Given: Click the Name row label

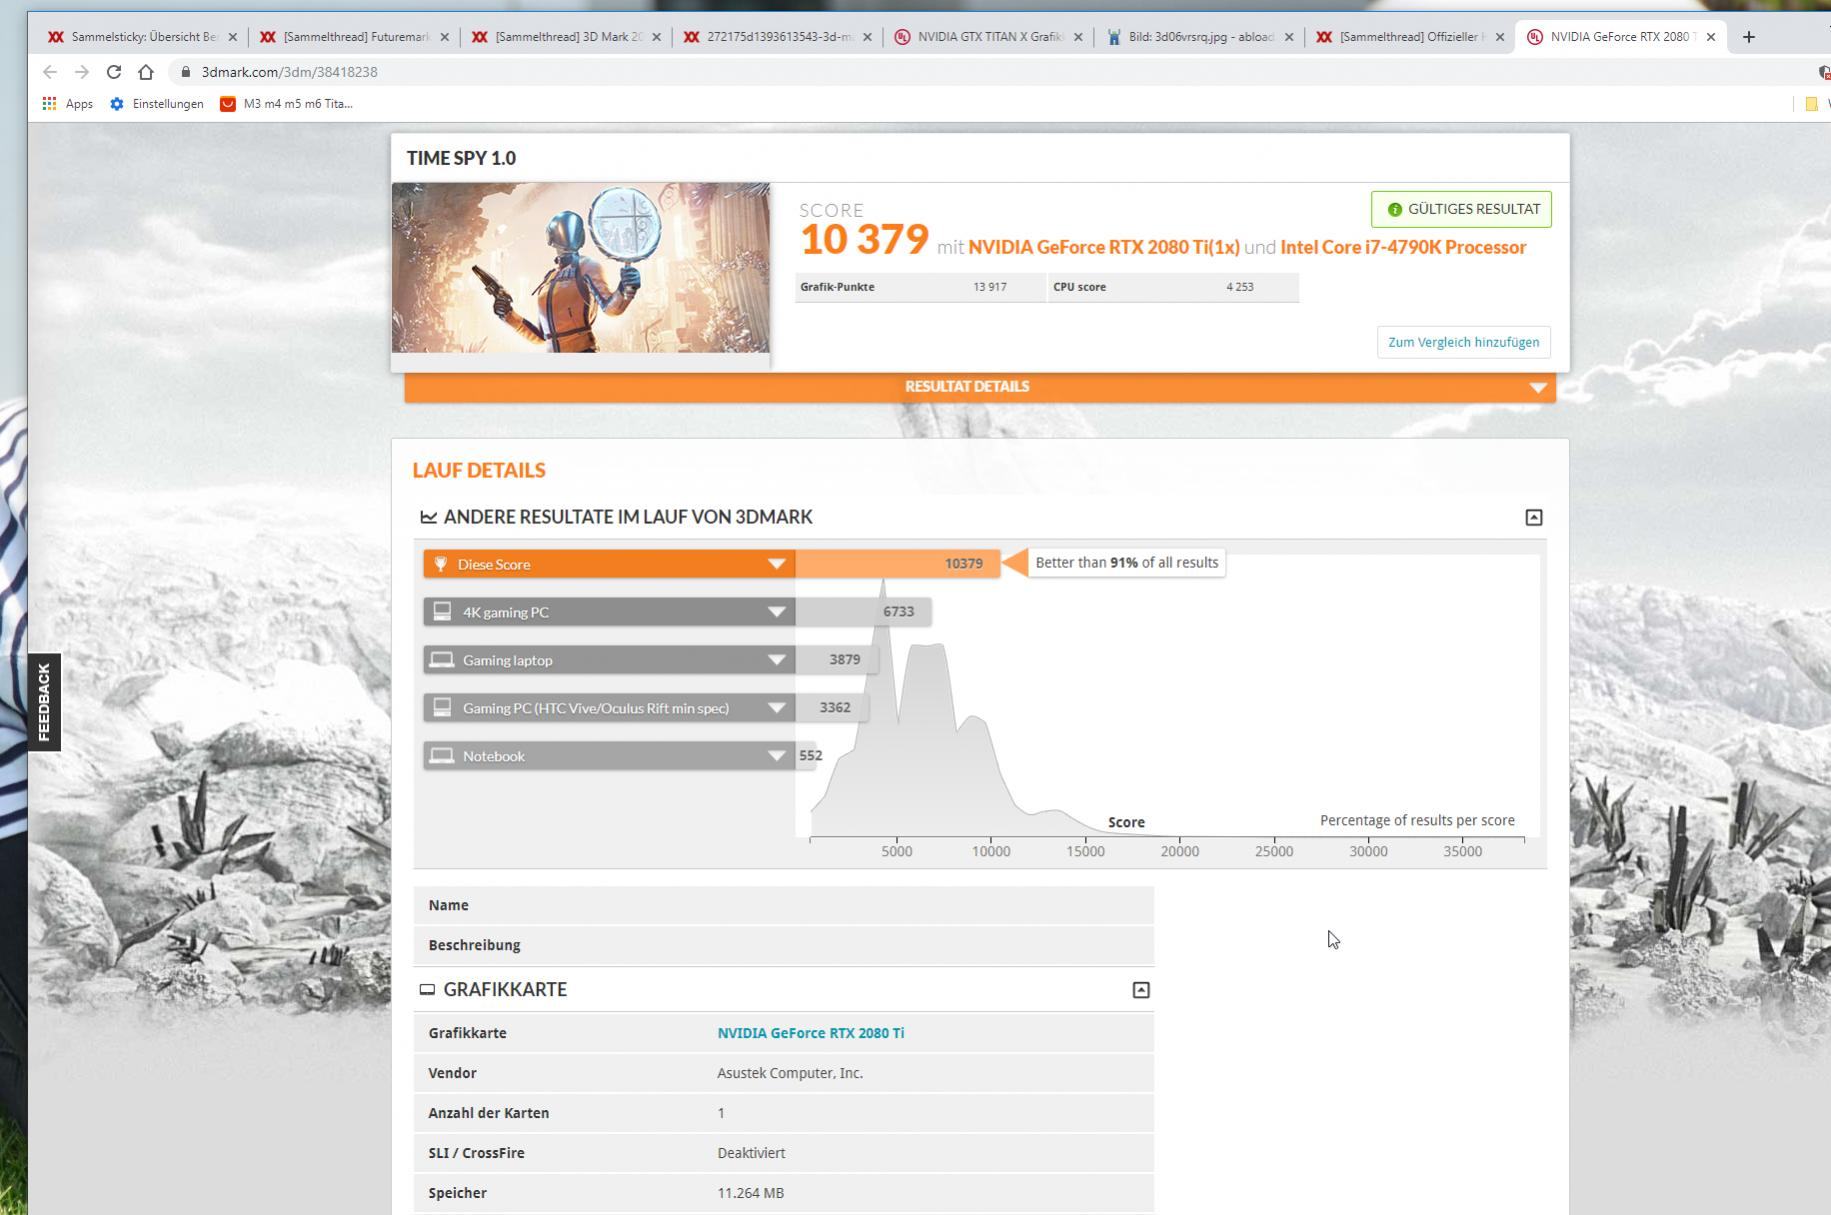Looking at the screenshot, I should click(448, 905).
